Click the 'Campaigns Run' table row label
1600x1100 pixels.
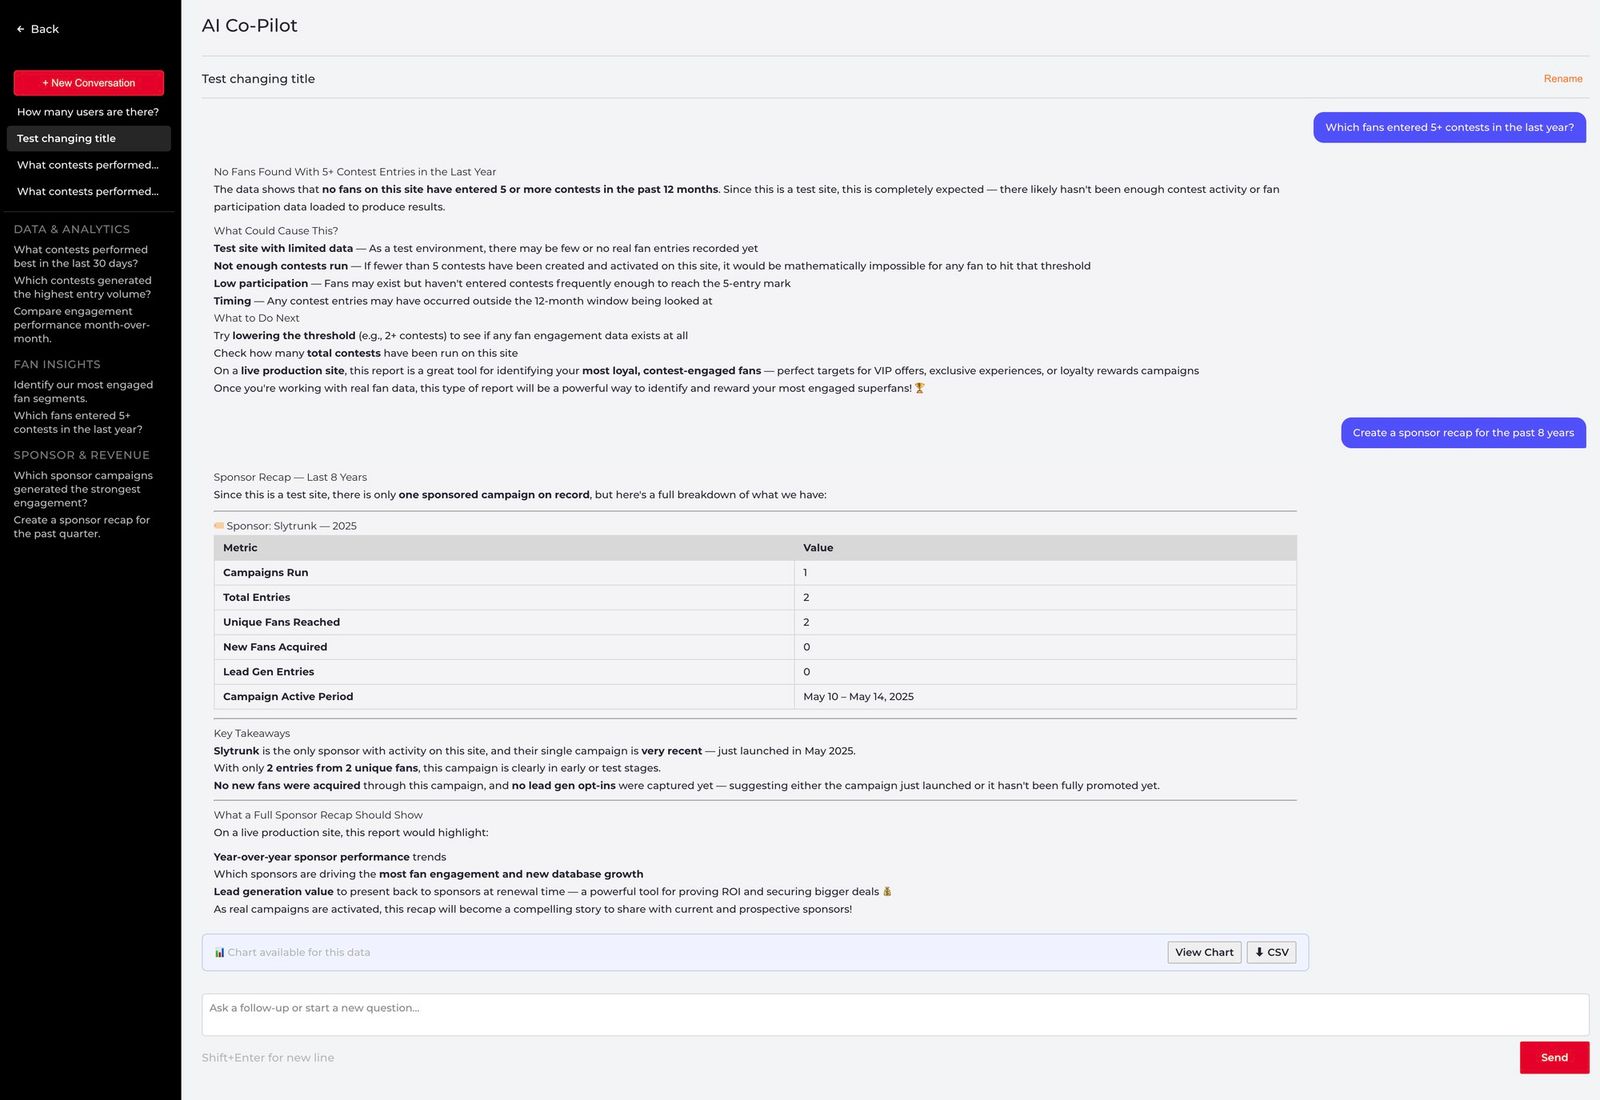click(x=265, y=573)
